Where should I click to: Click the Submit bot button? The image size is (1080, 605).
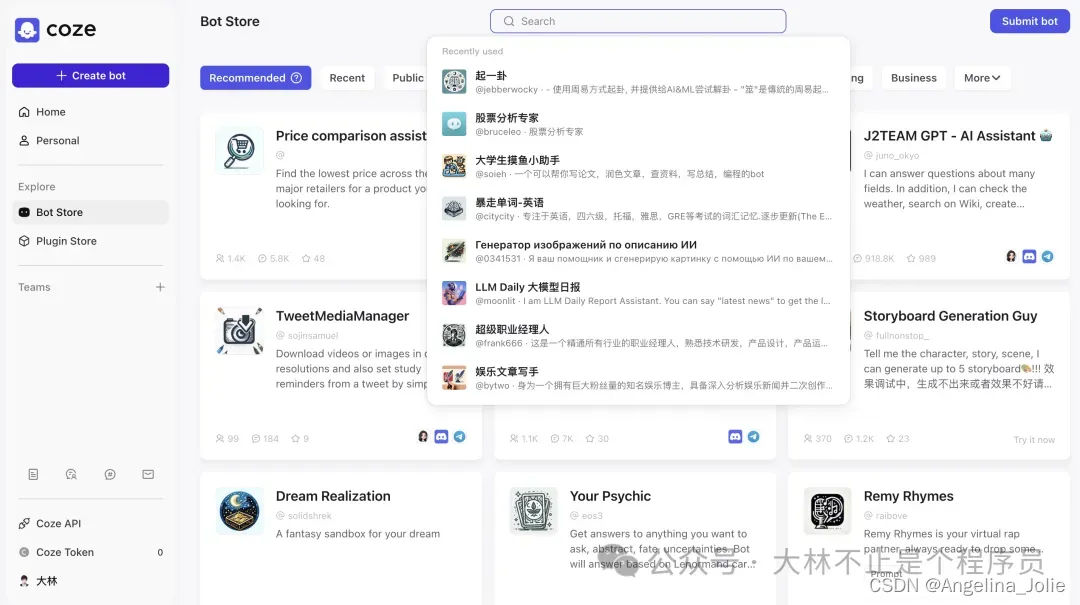point(1029,21)
